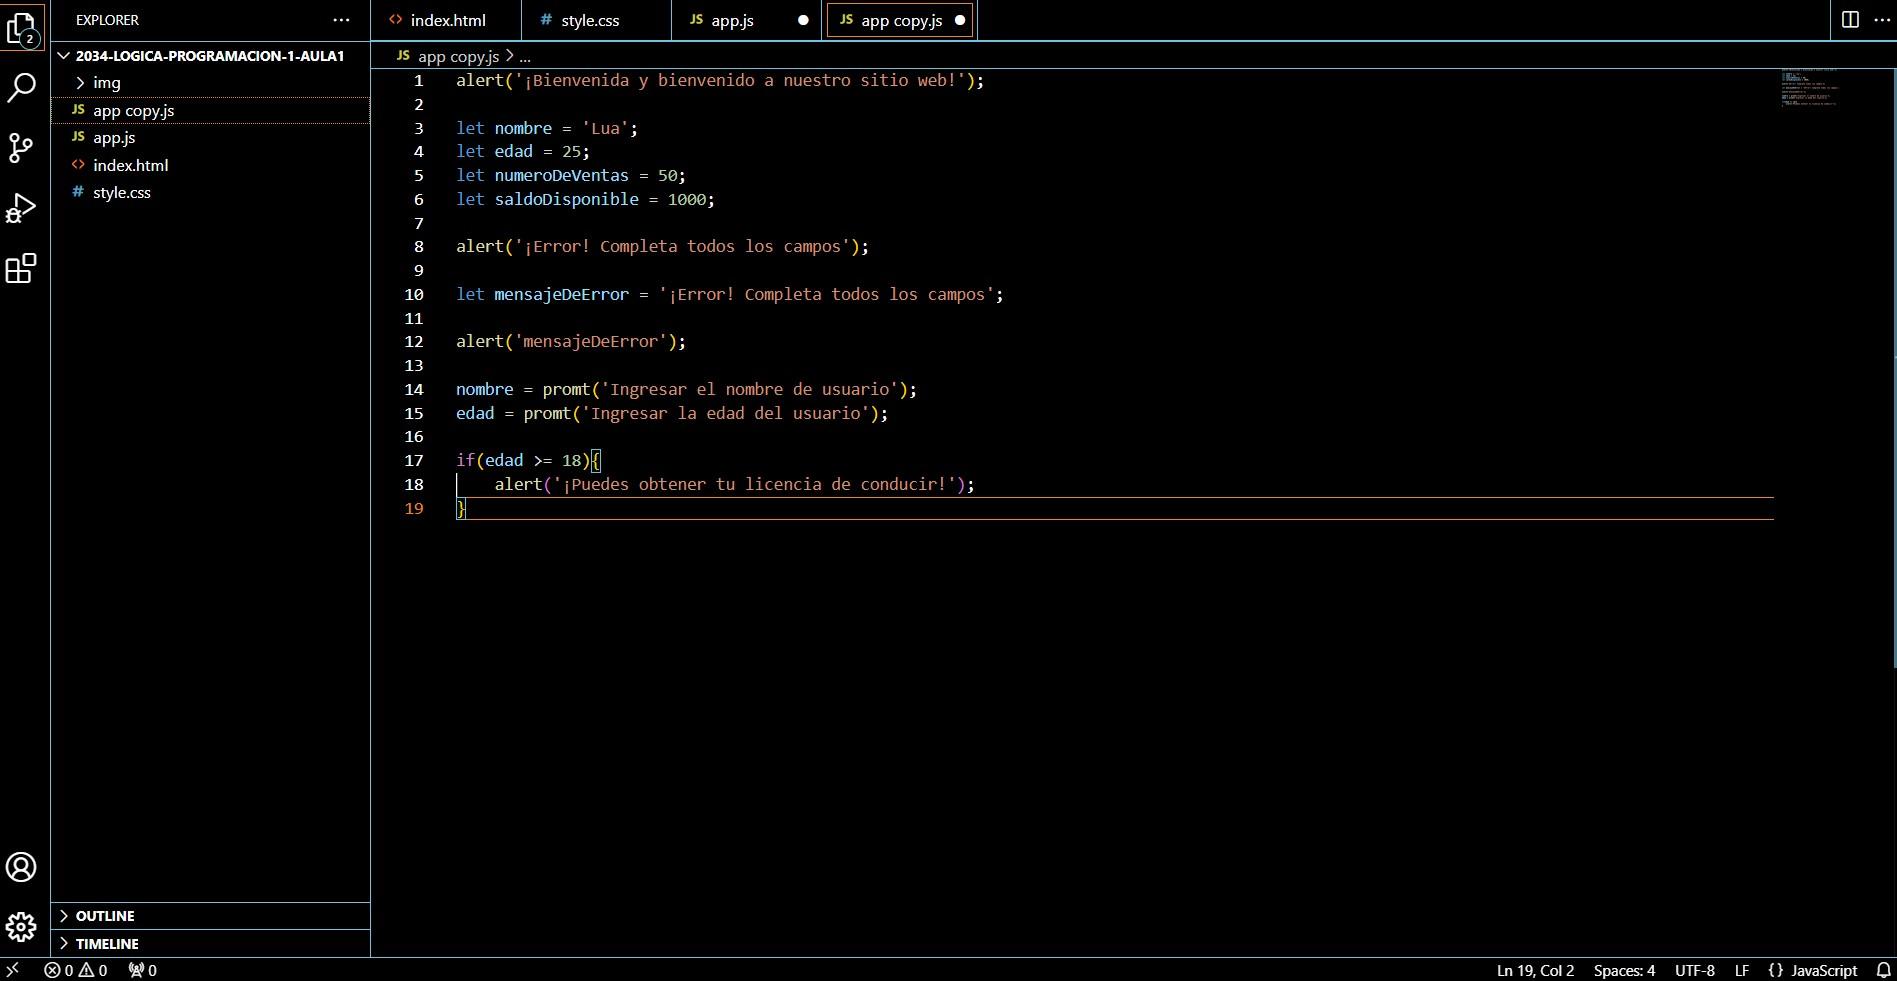Open the remote window indicator in status bar
The height and width of the screenshot is (981, 1897).
[x=13, y=970]
